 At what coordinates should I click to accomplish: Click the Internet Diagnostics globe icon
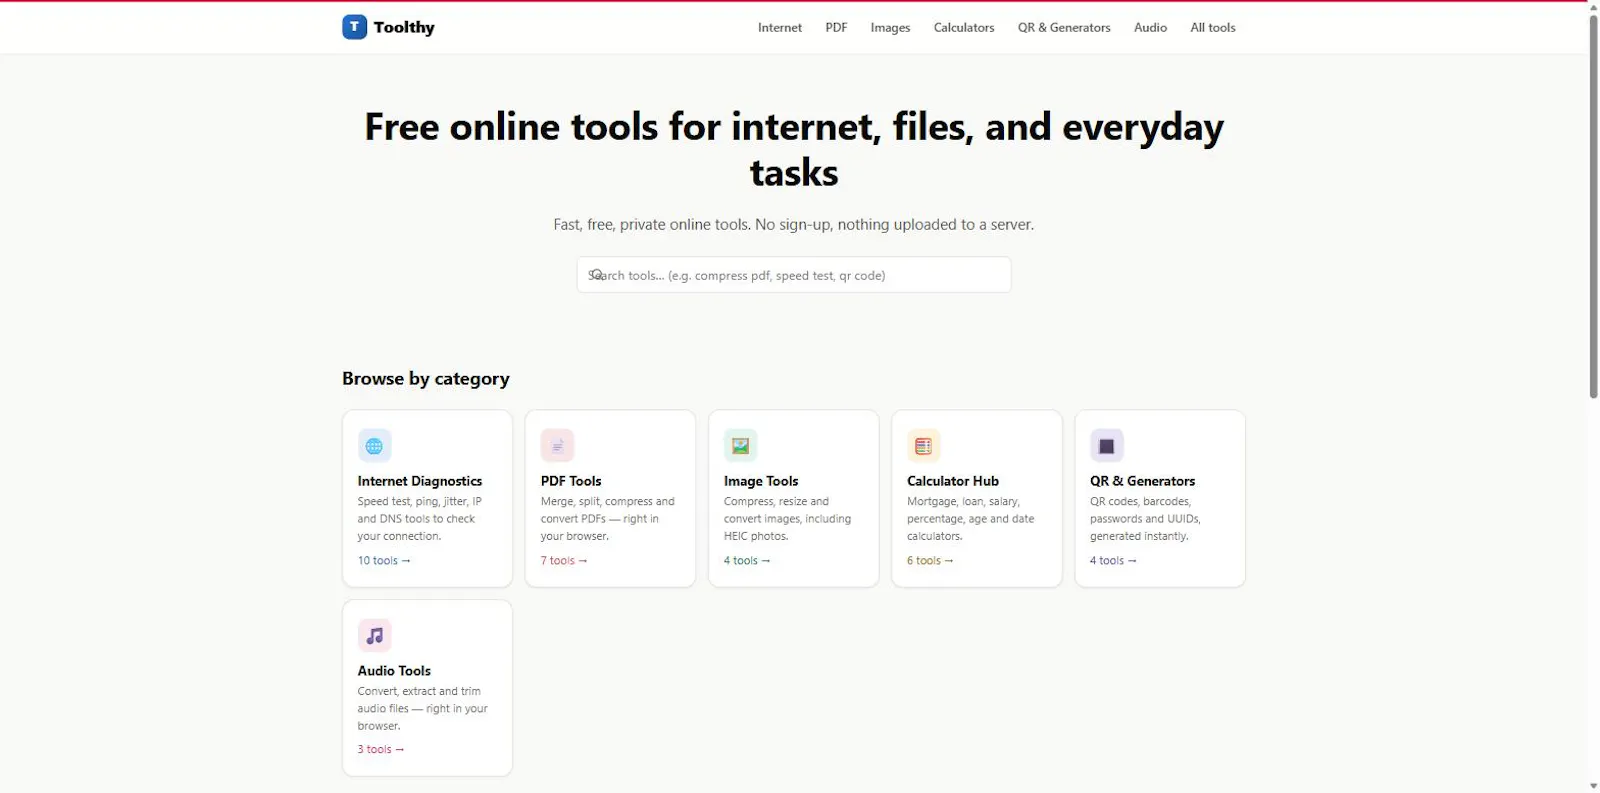374,446
